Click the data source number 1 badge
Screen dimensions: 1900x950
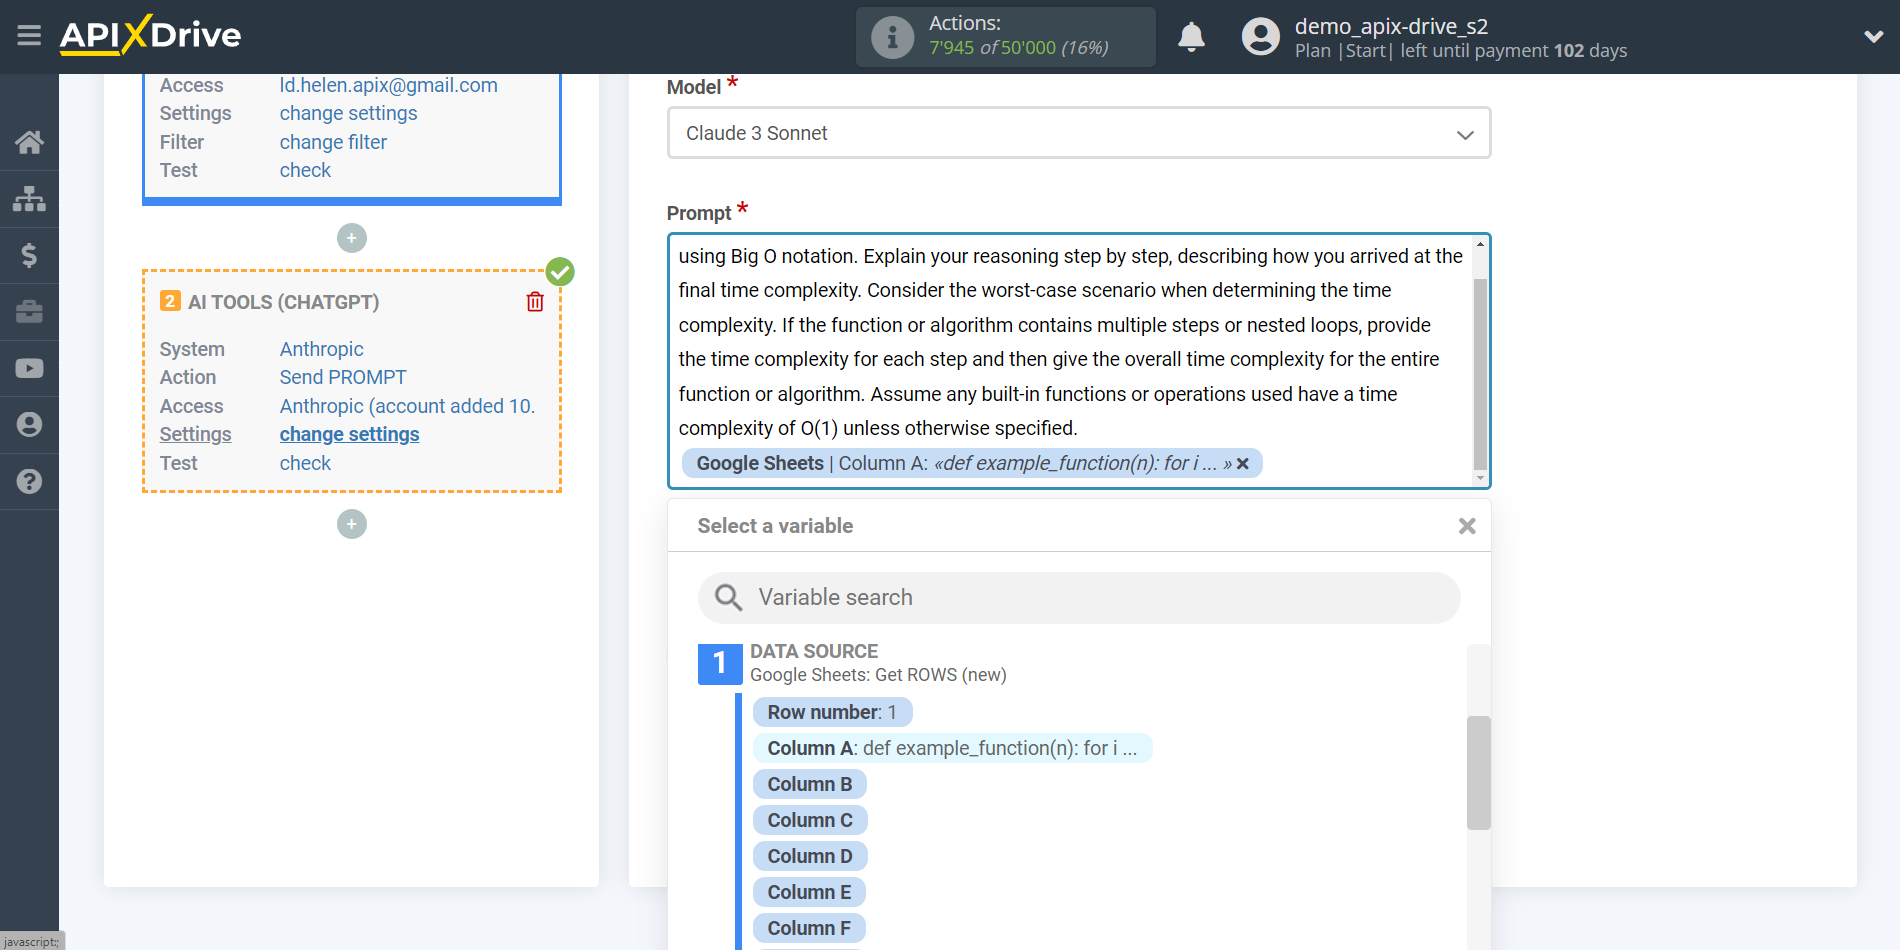pyautogui.click(x=719, y=664)
